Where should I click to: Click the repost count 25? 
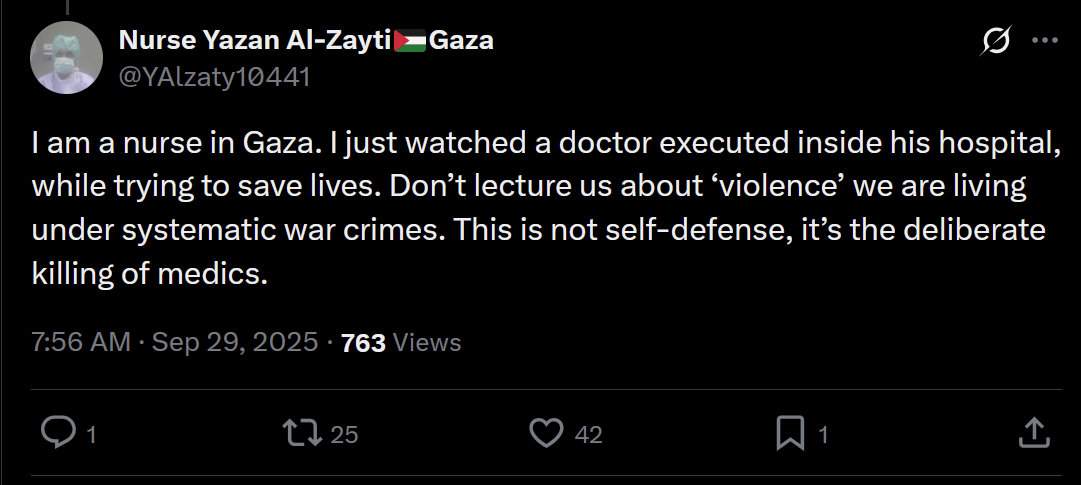coord(344,434)
